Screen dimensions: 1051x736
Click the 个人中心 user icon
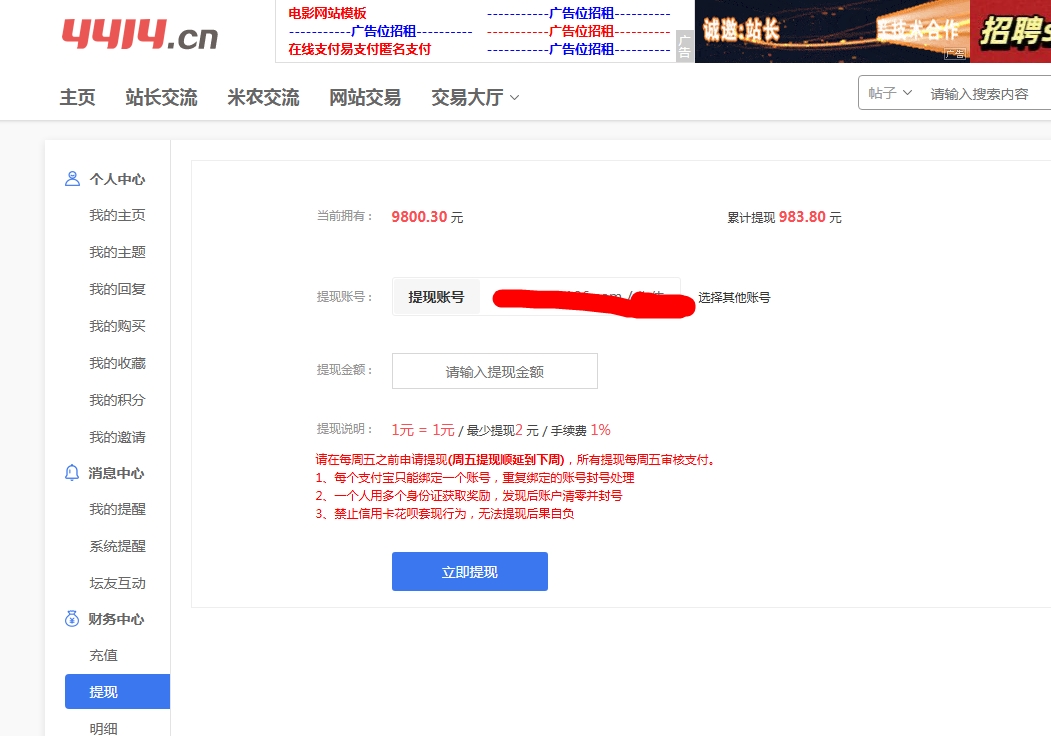(x=72, y=179)
